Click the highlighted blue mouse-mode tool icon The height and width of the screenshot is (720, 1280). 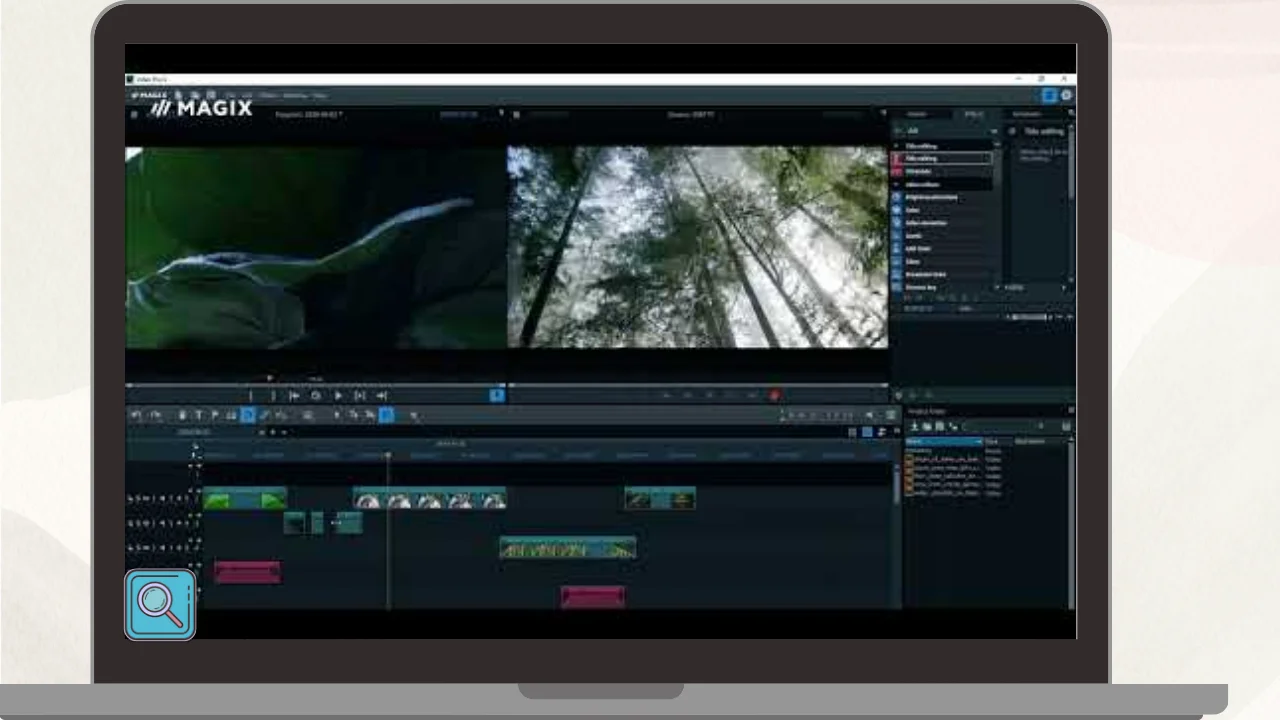click(x=248, y=415)
